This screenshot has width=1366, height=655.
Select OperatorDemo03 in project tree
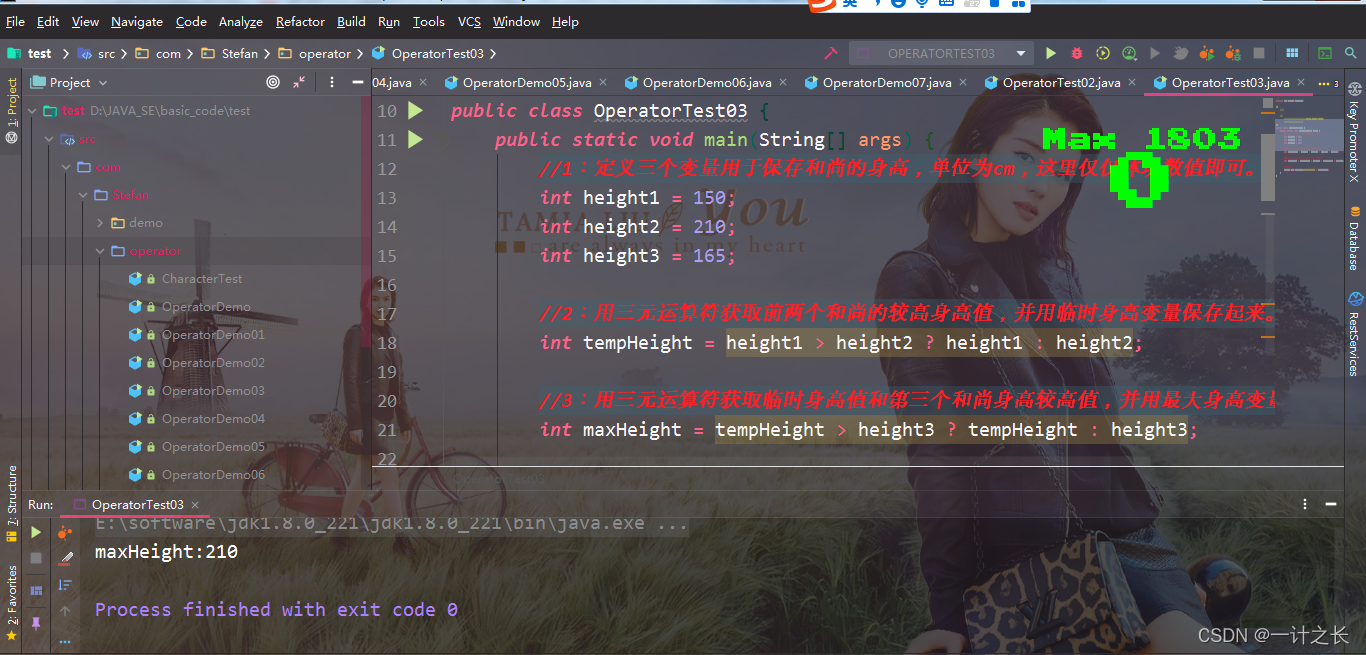(x=213, y=391)
